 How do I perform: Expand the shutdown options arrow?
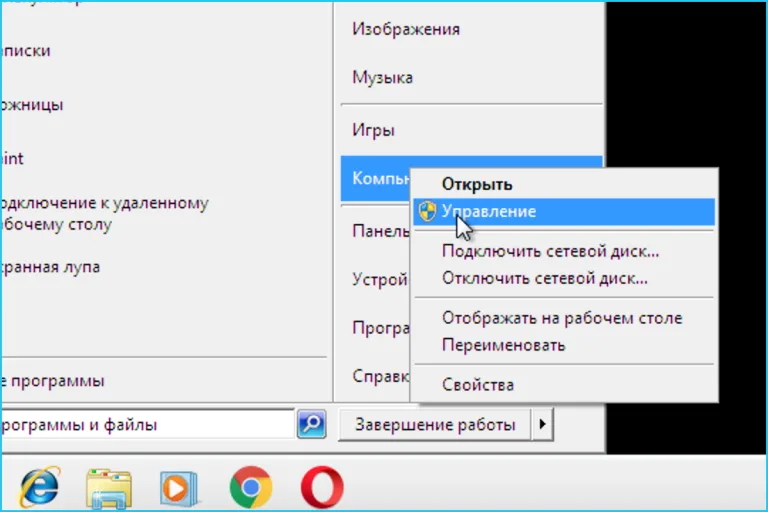coord(543,424)
